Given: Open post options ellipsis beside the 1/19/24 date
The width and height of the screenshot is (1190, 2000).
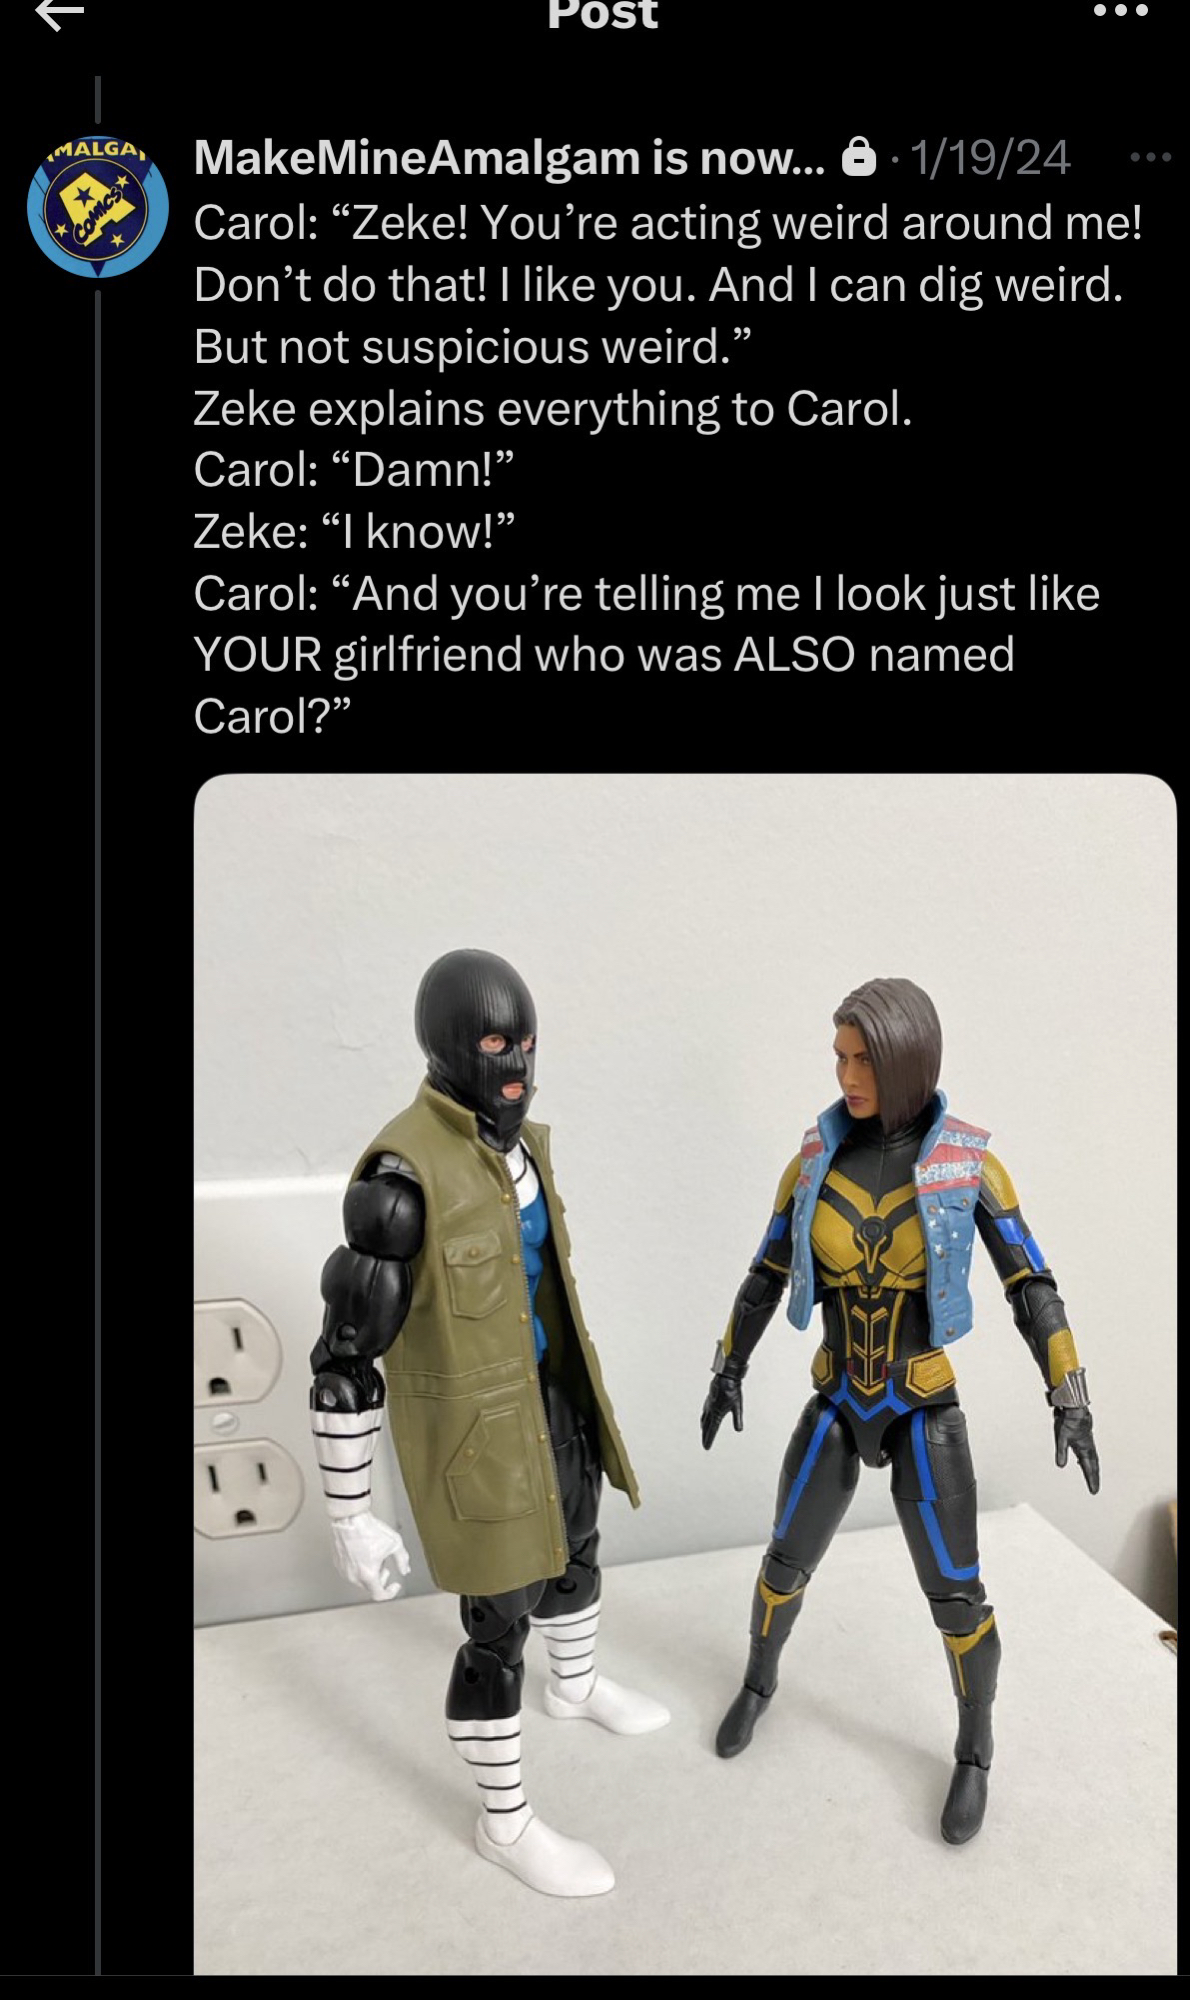Looking at the screenshot, I should point(1150,157).
